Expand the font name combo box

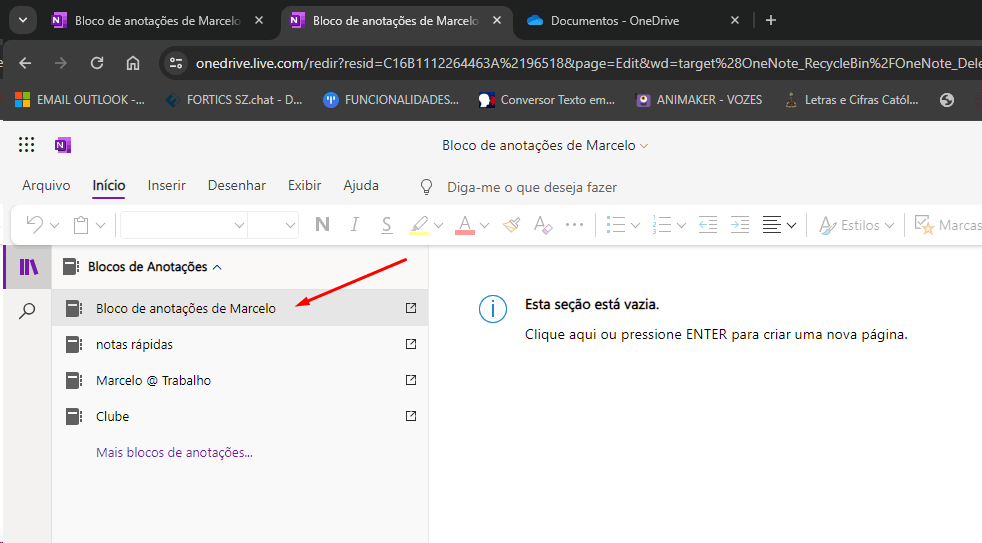183,225
